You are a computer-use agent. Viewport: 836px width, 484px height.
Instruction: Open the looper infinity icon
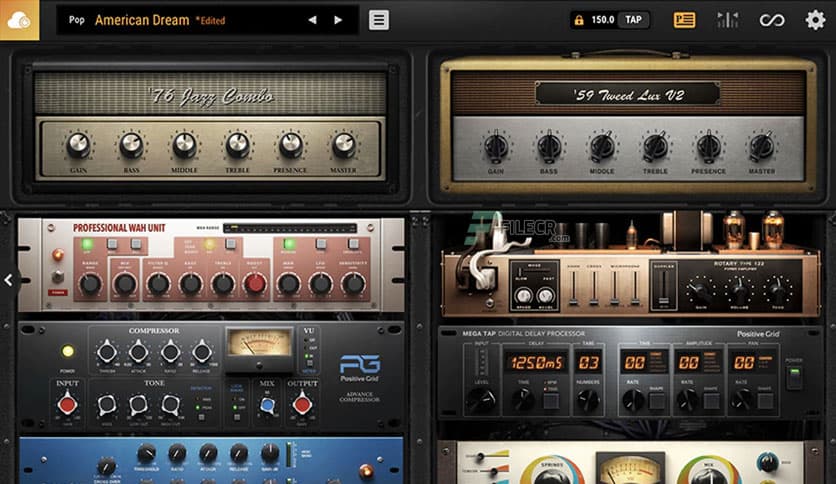point(771,20)
